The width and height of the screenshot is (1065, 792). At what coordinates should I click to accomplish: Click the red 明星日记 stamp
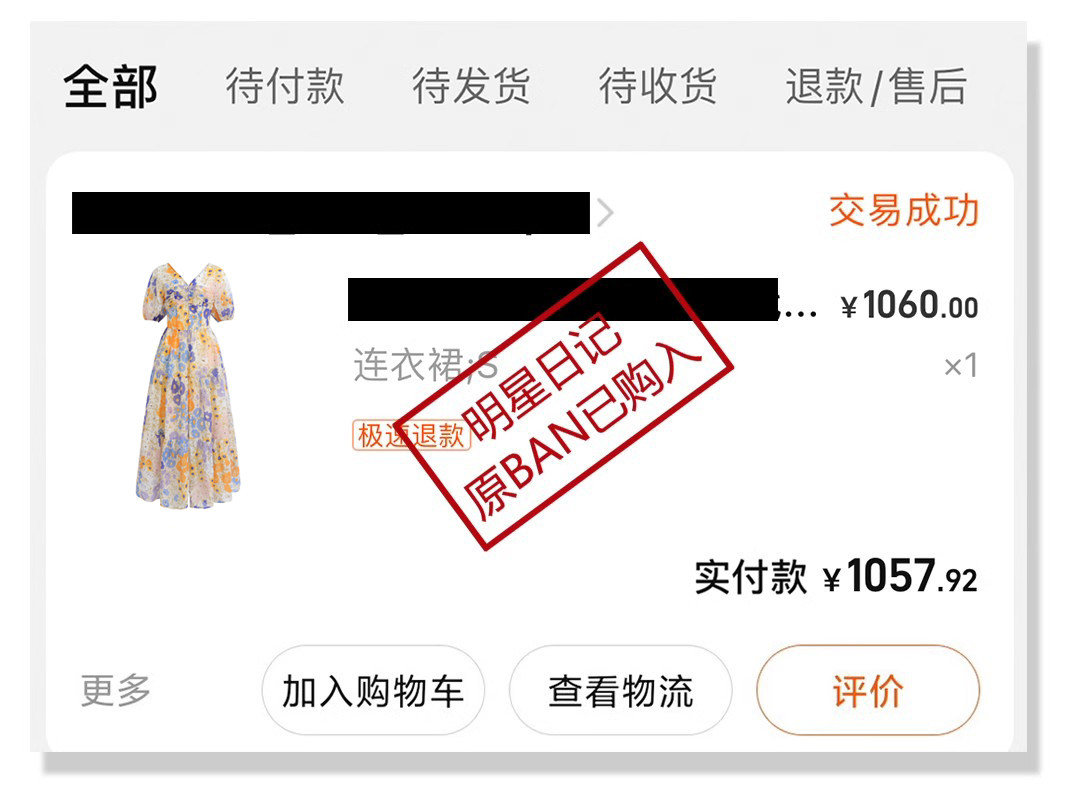point(564,396)
